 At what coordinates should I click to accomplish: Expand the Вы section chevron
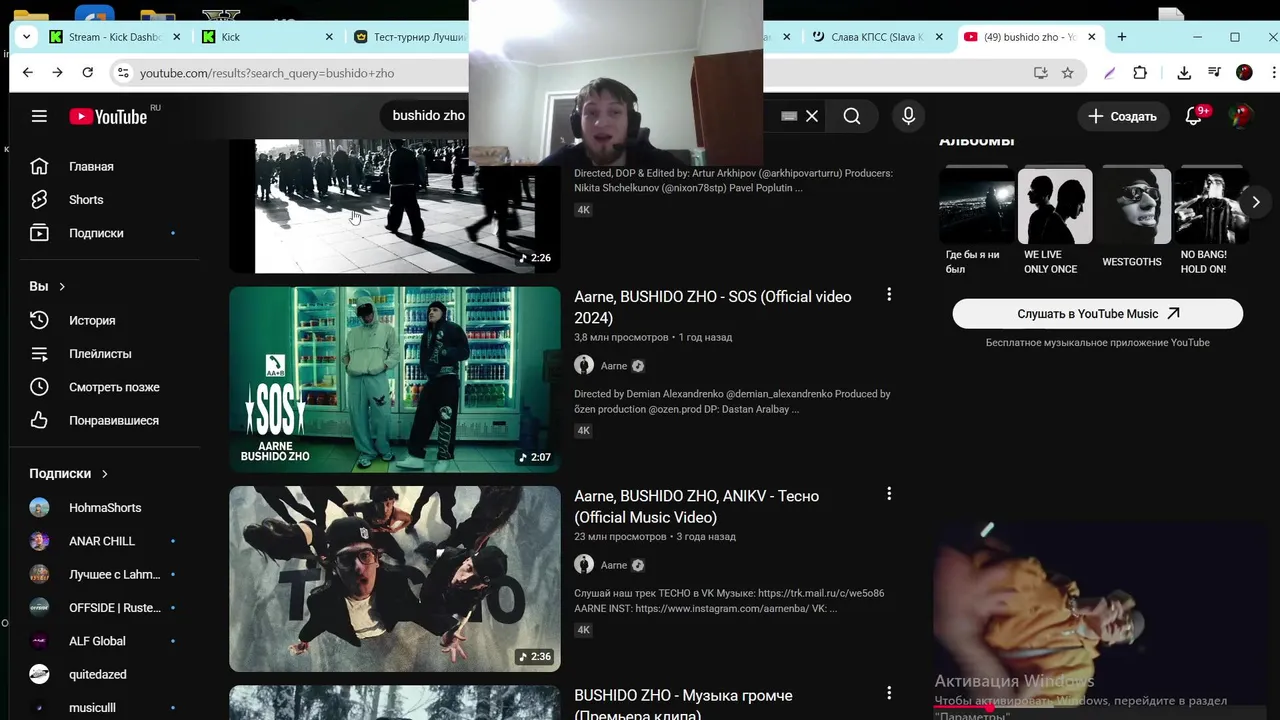click(x=62, y=287)
